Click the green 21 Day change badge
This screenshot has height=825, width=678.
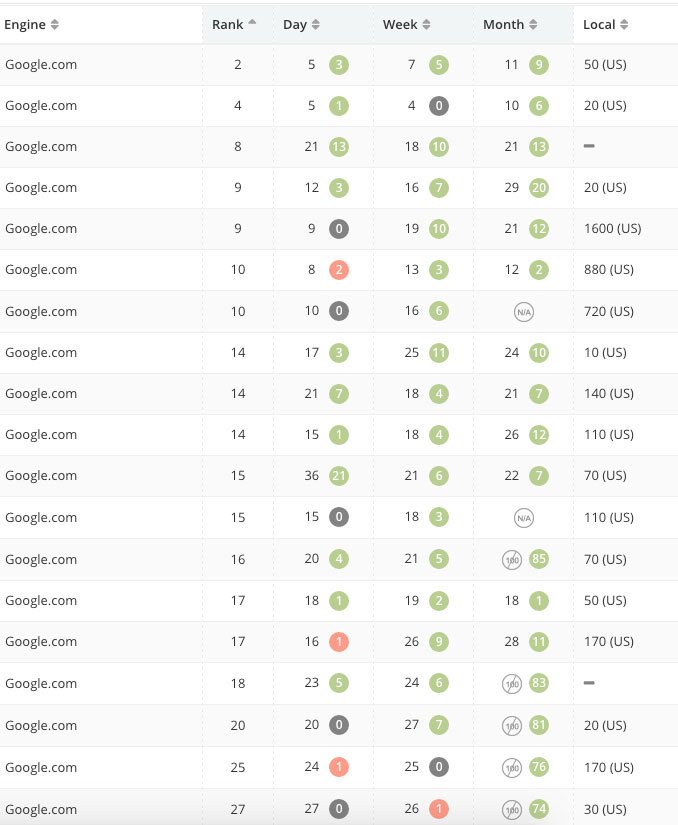[339, 476]
